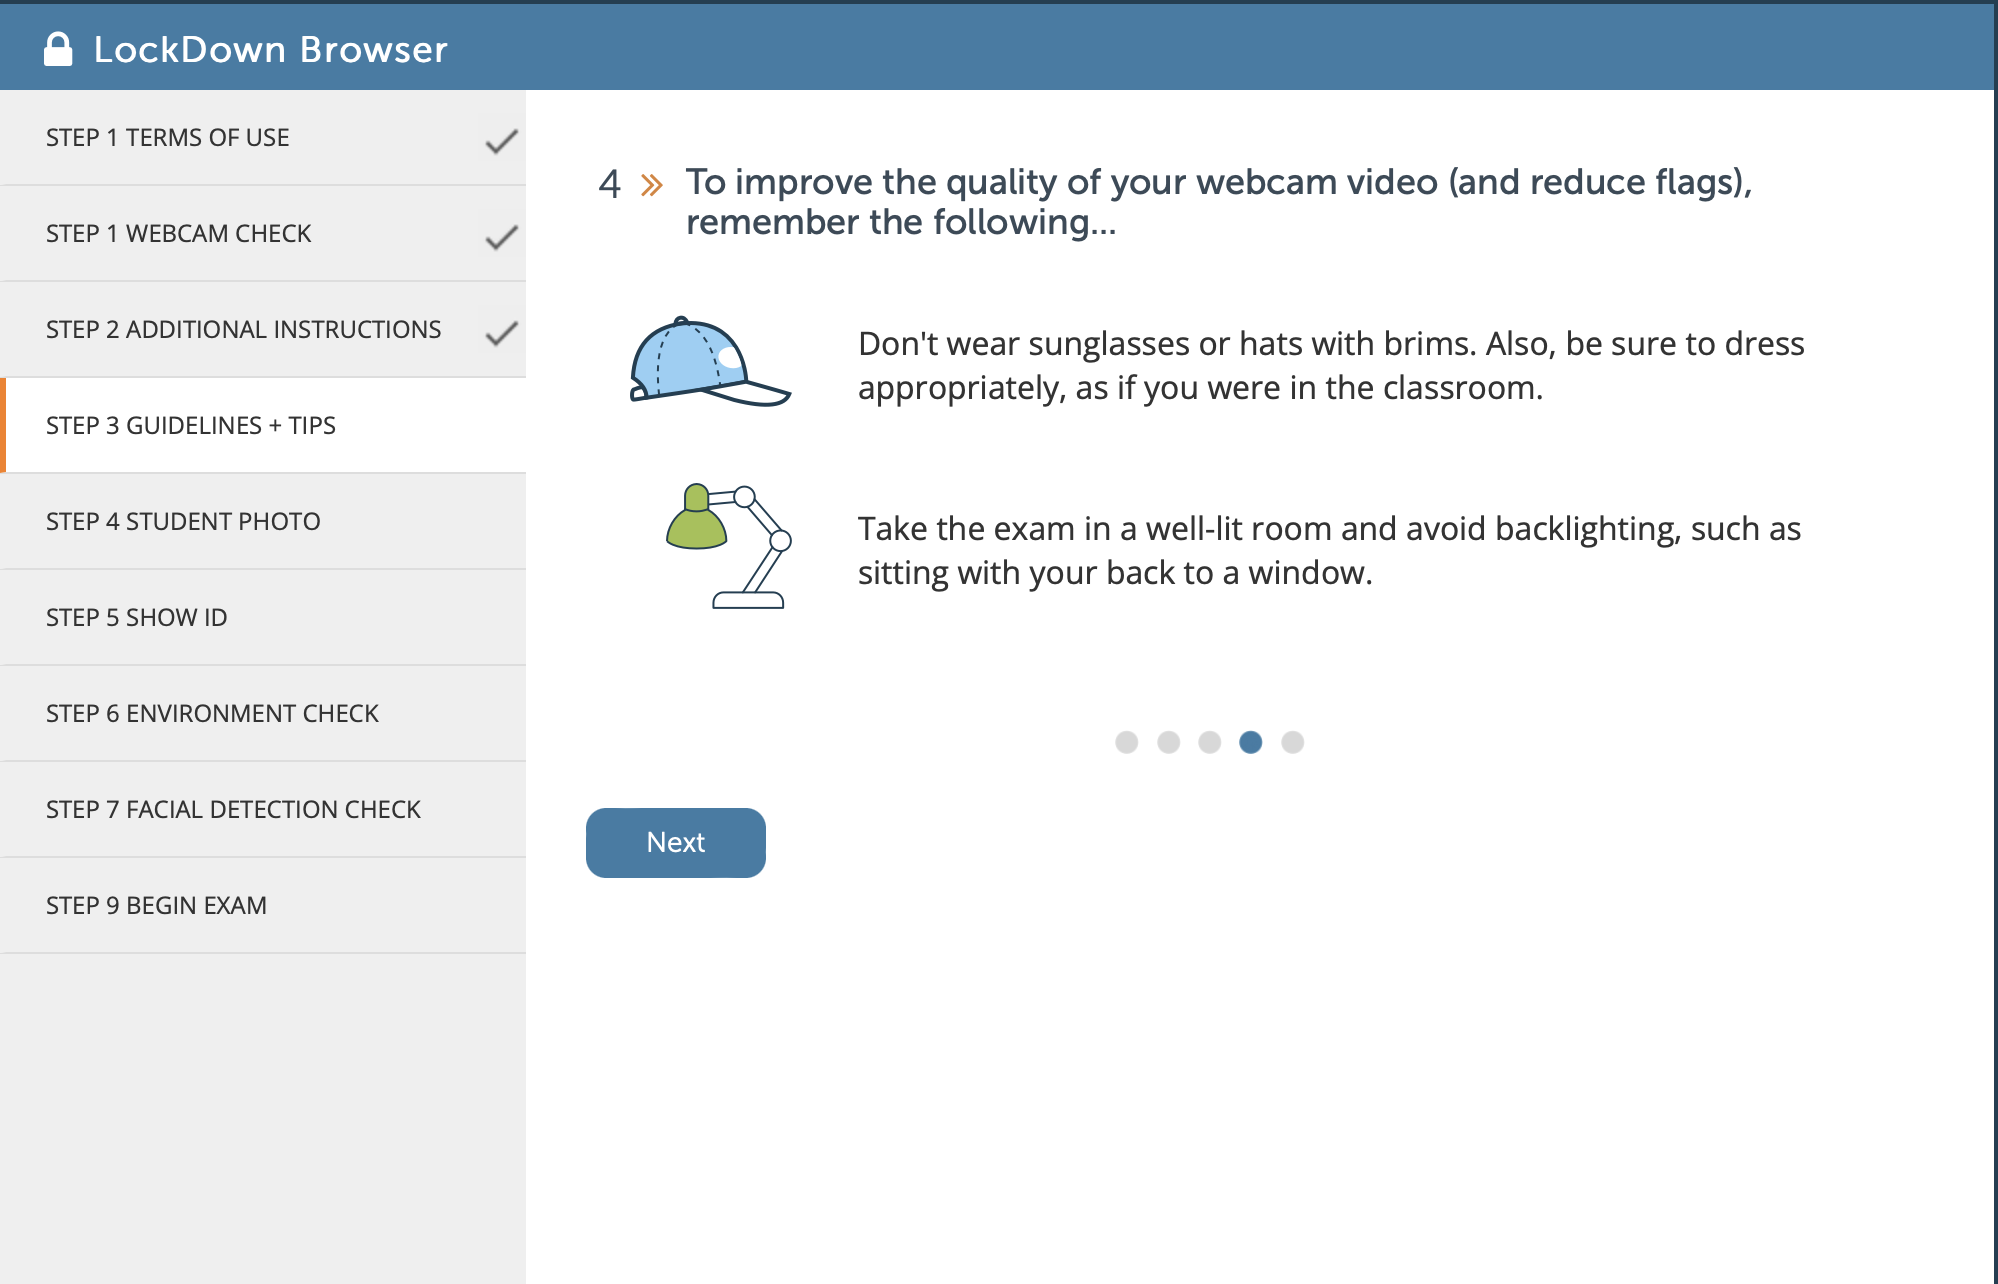Click the LockDown Browser title text
This screenshot has width=1998, height=1284.
tap(271, 49)
